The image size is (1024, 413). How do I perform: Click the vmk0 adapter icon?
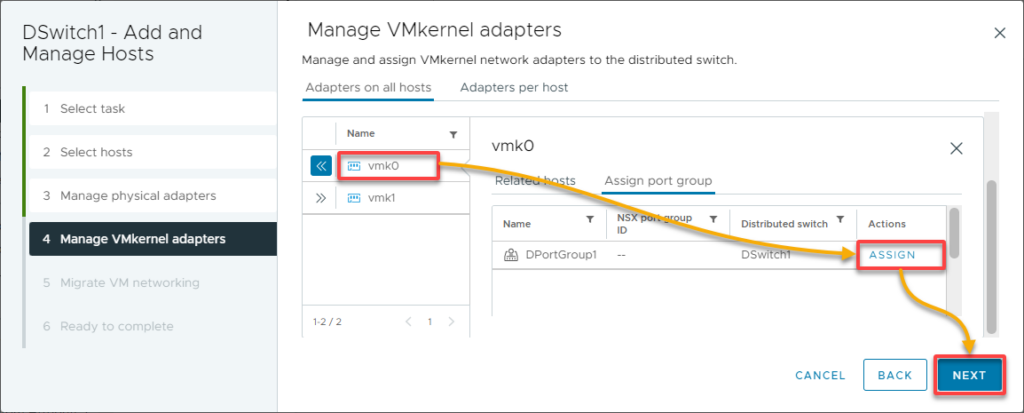(354, 165)
